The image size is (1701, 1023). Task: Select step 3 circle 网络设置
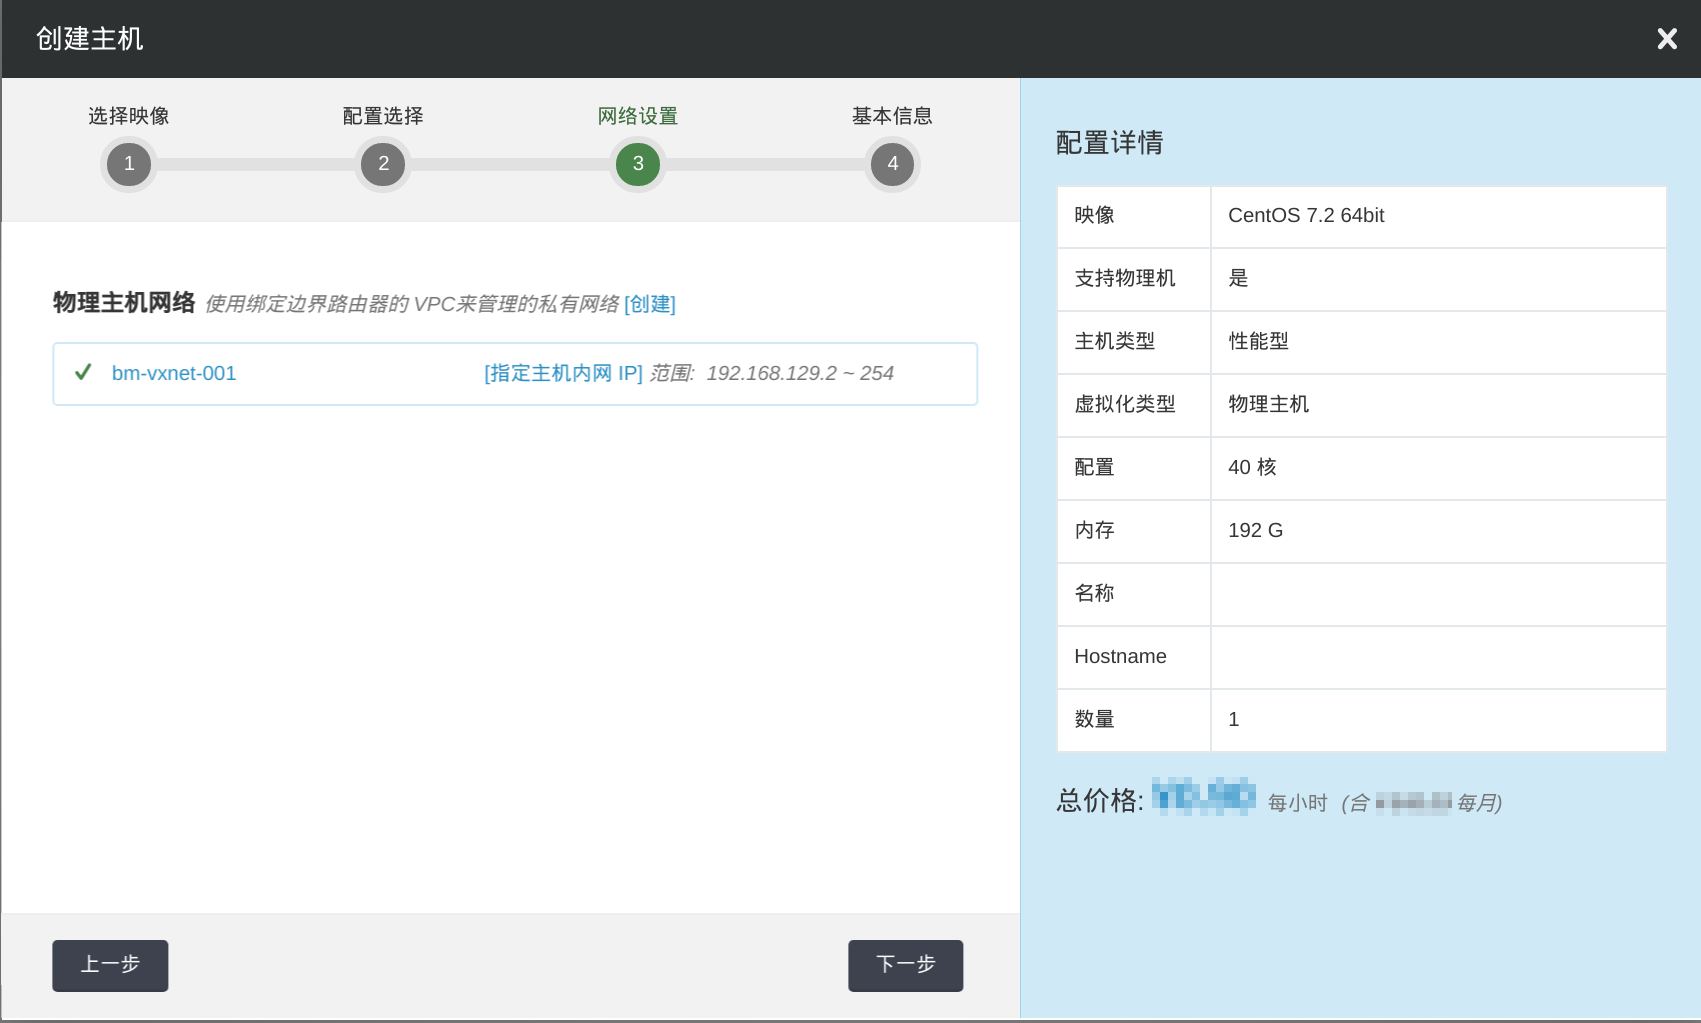point(638,164)
